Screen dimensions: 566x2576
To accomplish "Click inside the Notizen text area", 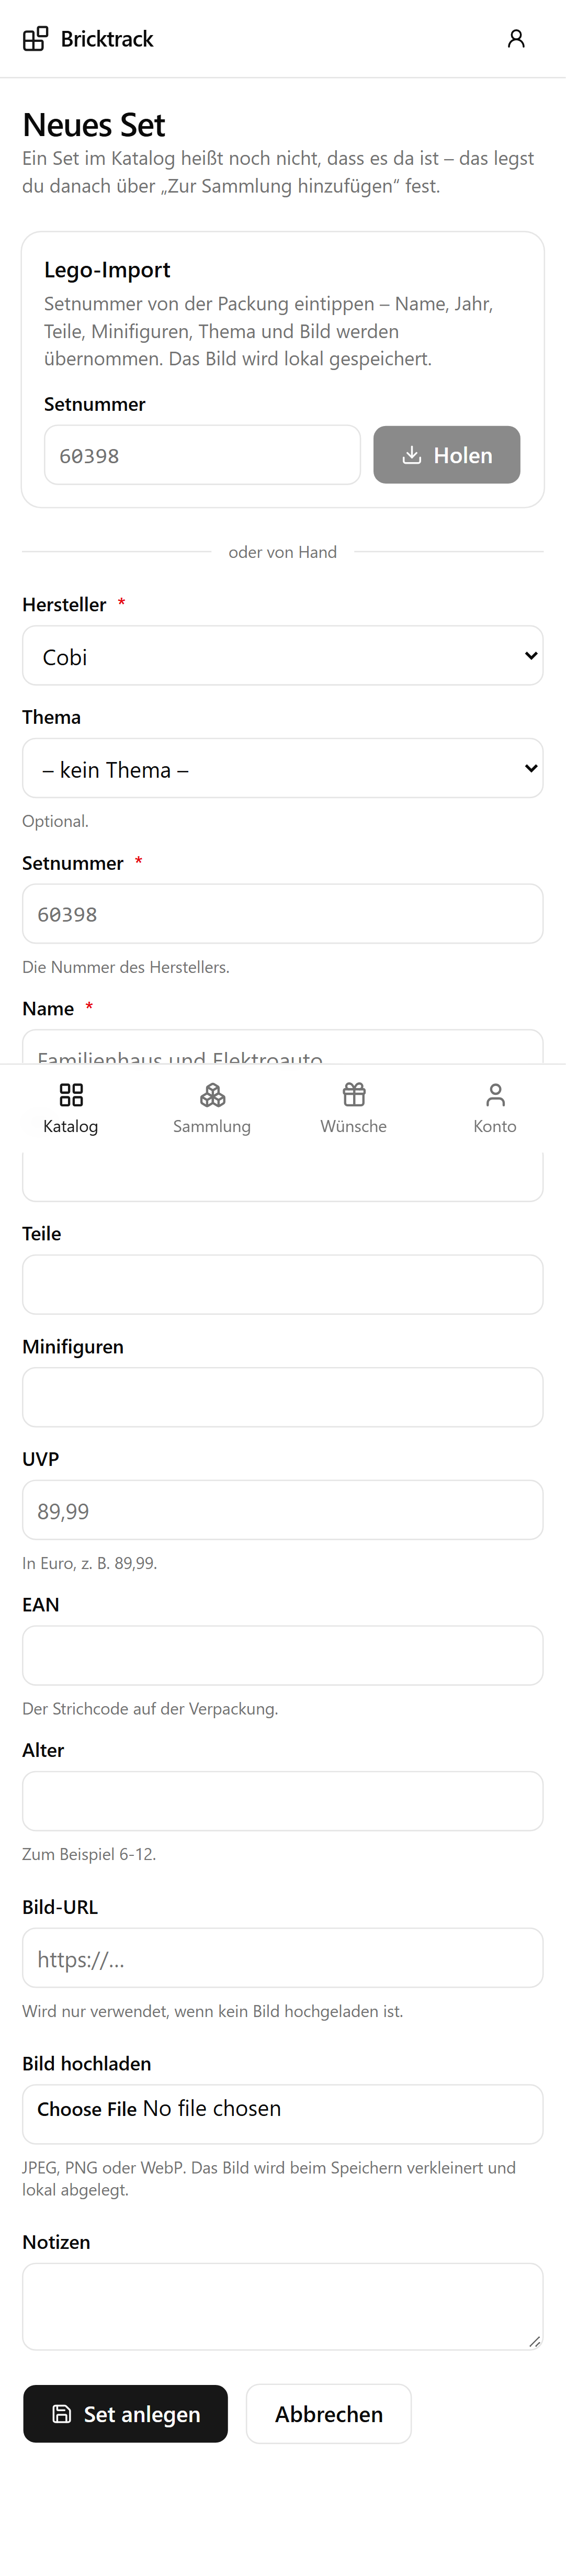I will [283, 2307].
